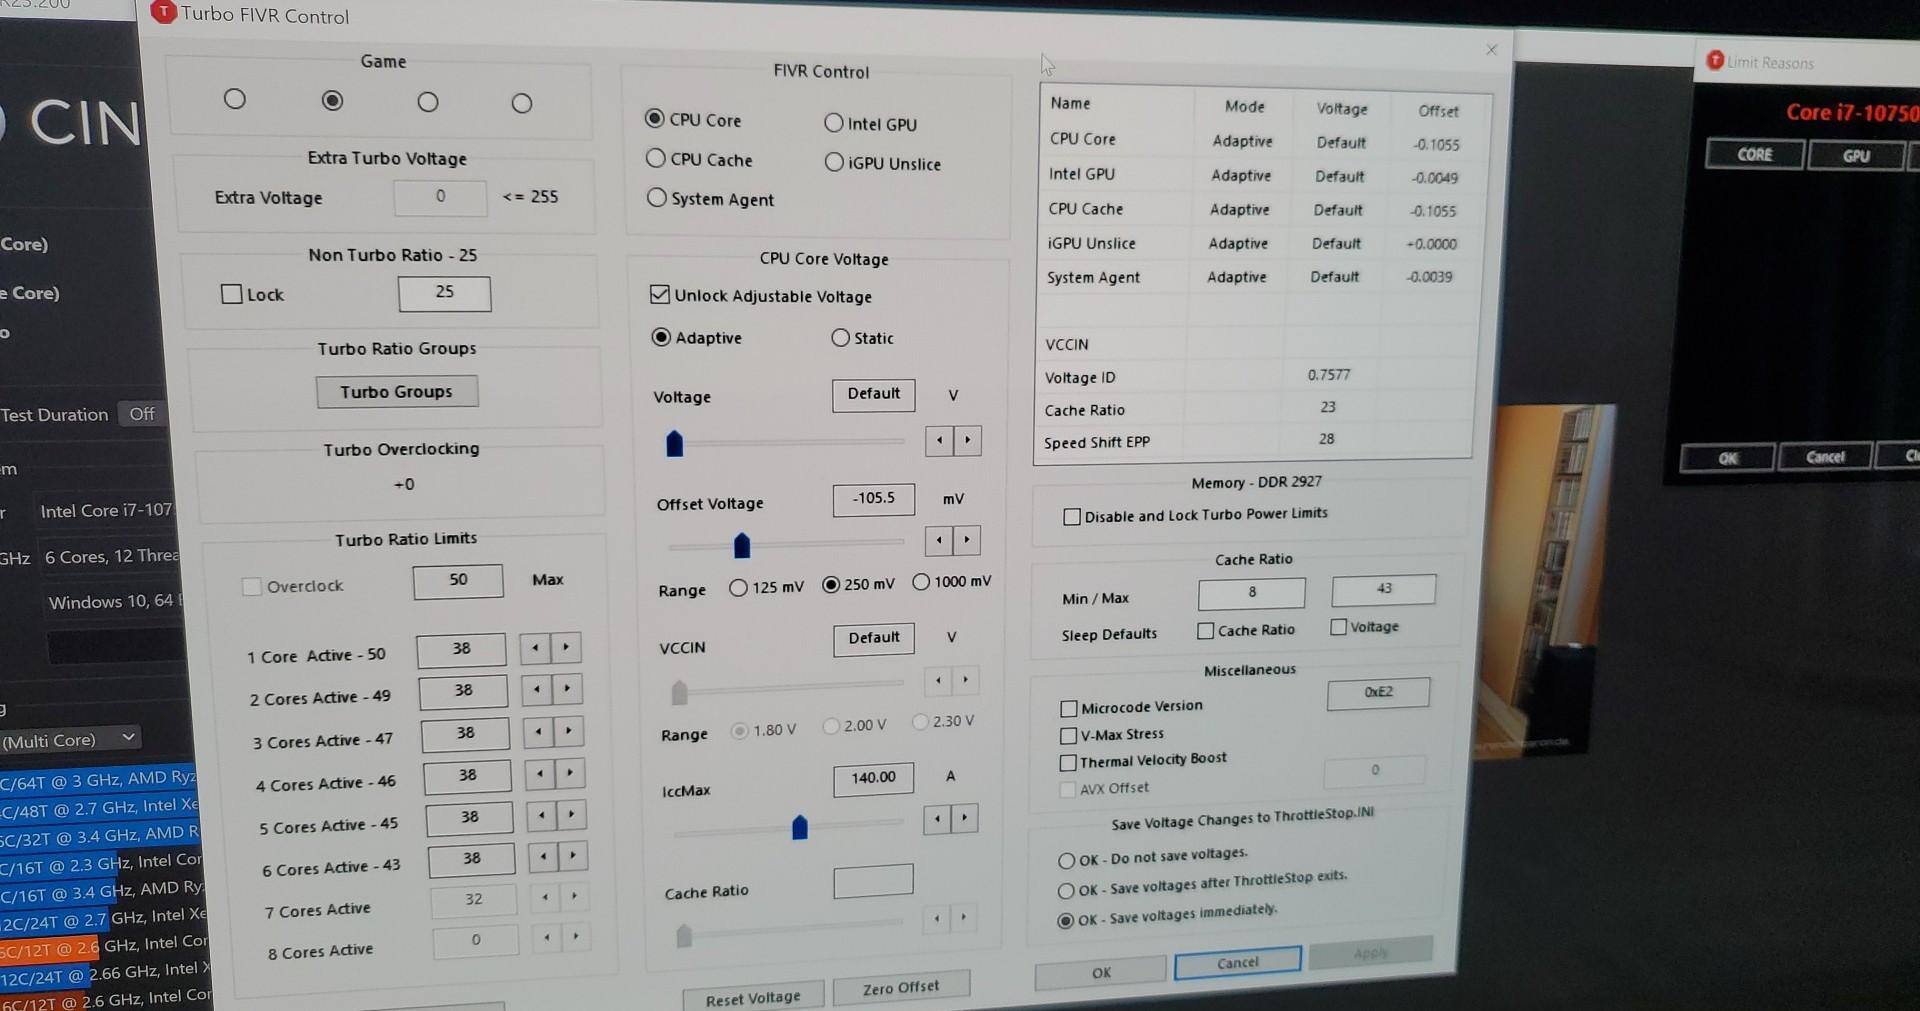Switch to the GPU tab in Limit Reasons
The width and height of the screenshot is (1920, 1011).
point(1855,156)
